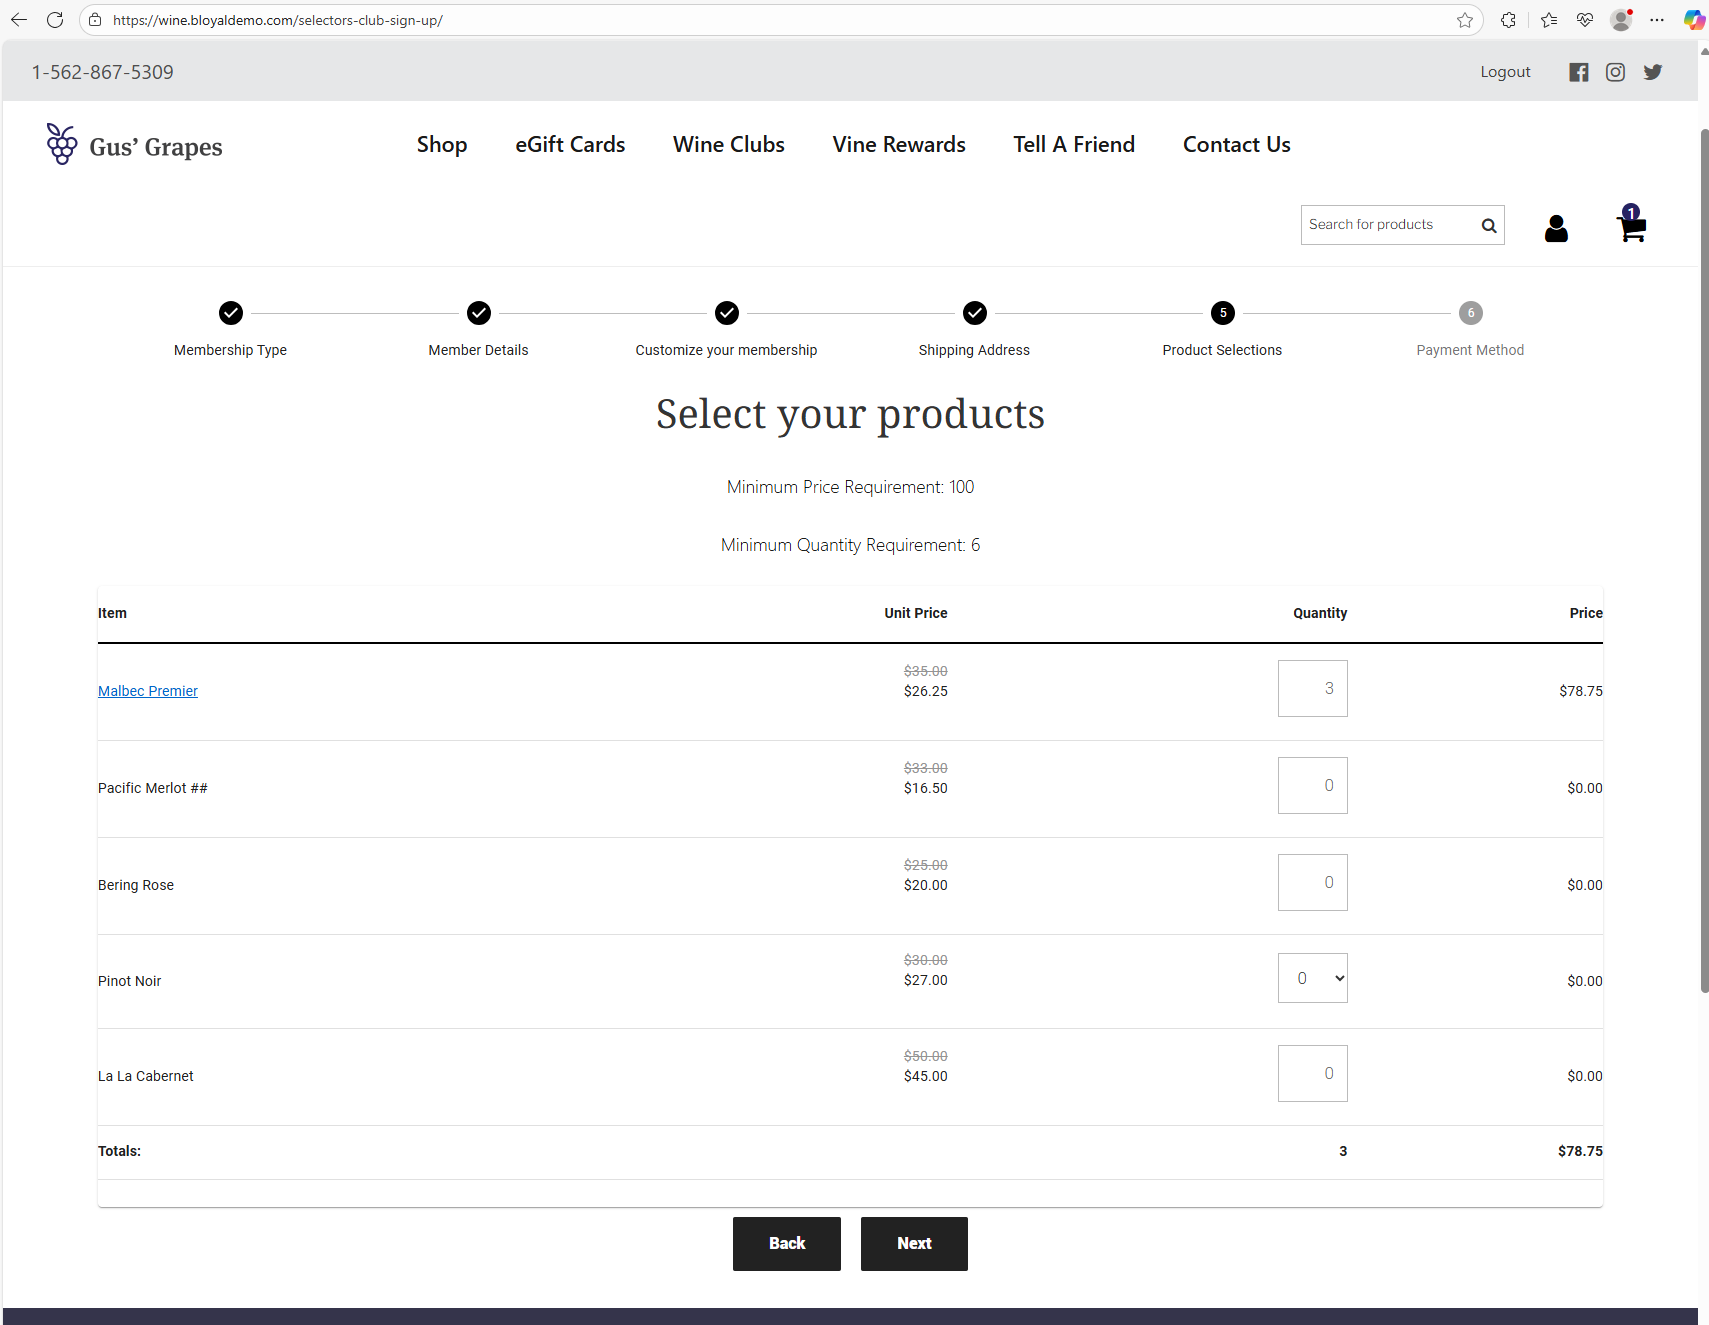Click the user account profile icon
This screenshot has height=1325, width=1709.
point(1555,229)
